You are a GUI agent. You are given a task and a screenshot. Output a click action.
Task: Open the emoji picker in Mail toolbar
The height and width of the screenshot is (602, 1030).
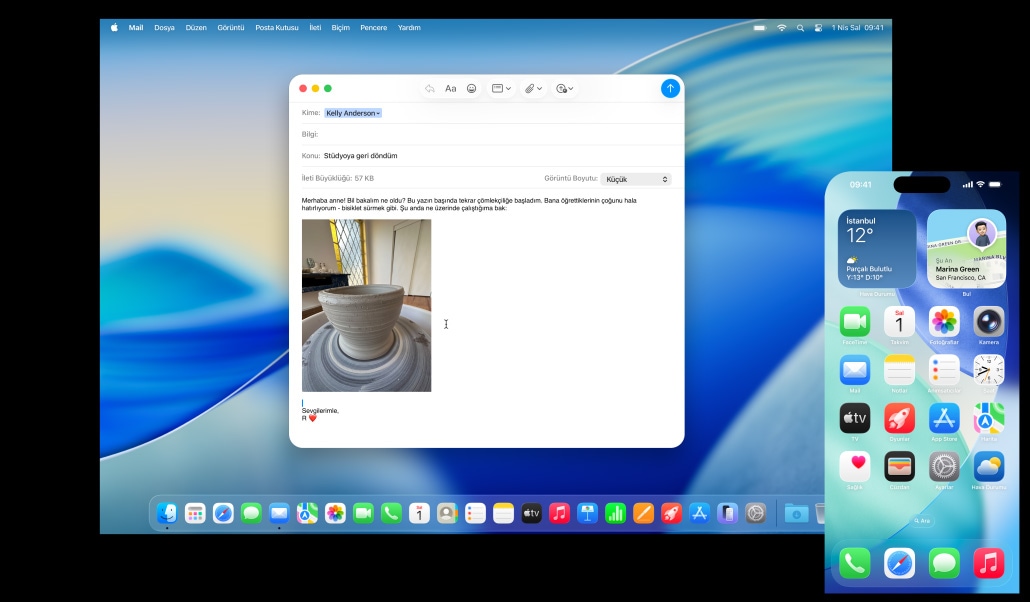pos(472,89)
